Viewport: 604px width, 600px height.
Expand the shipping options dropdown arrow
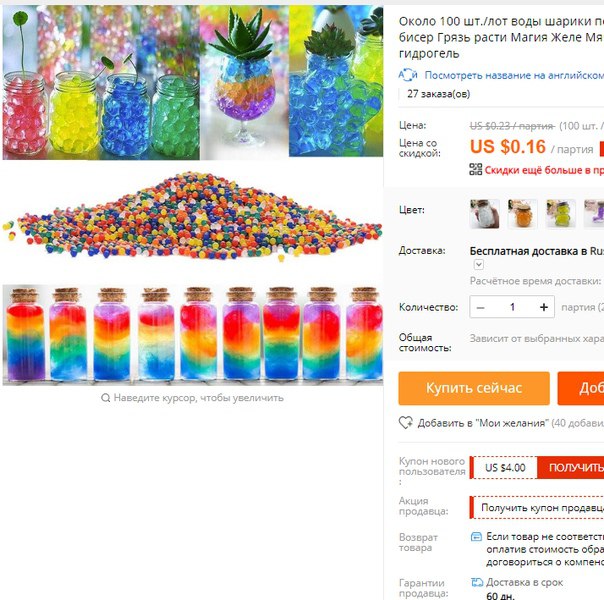[x=478, y=265]
